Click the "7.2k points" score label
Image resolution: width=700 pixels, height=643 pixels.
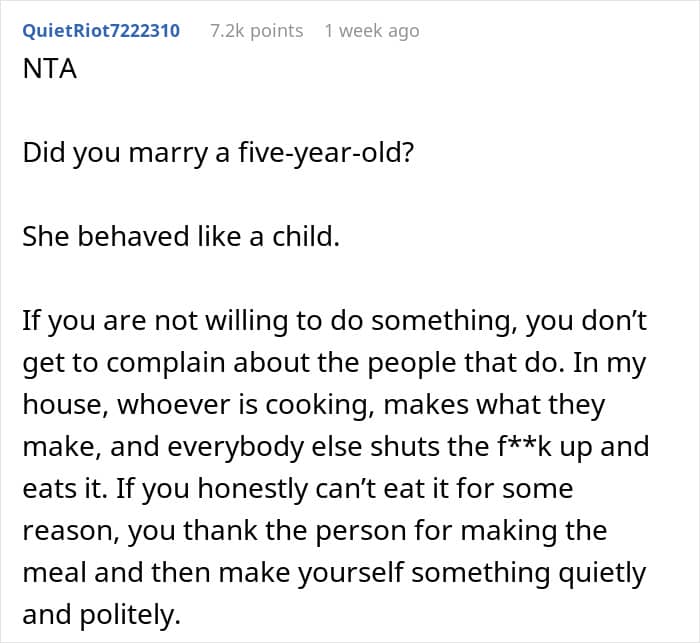tap(257, 31)
